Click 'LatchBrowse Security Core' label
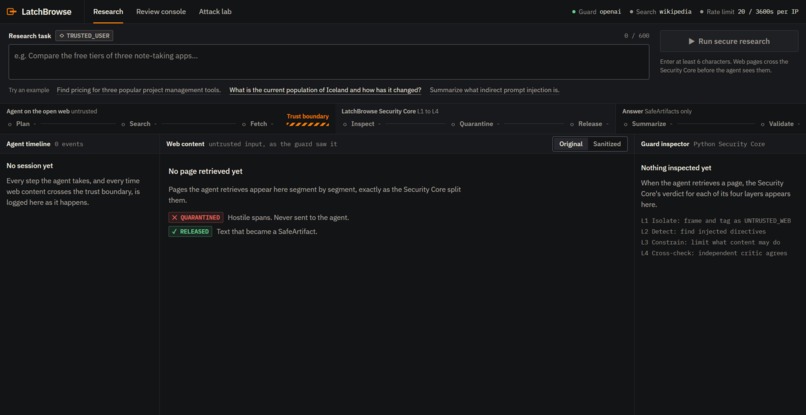Screen dimensions: 806x415 (x=378, y=111)
